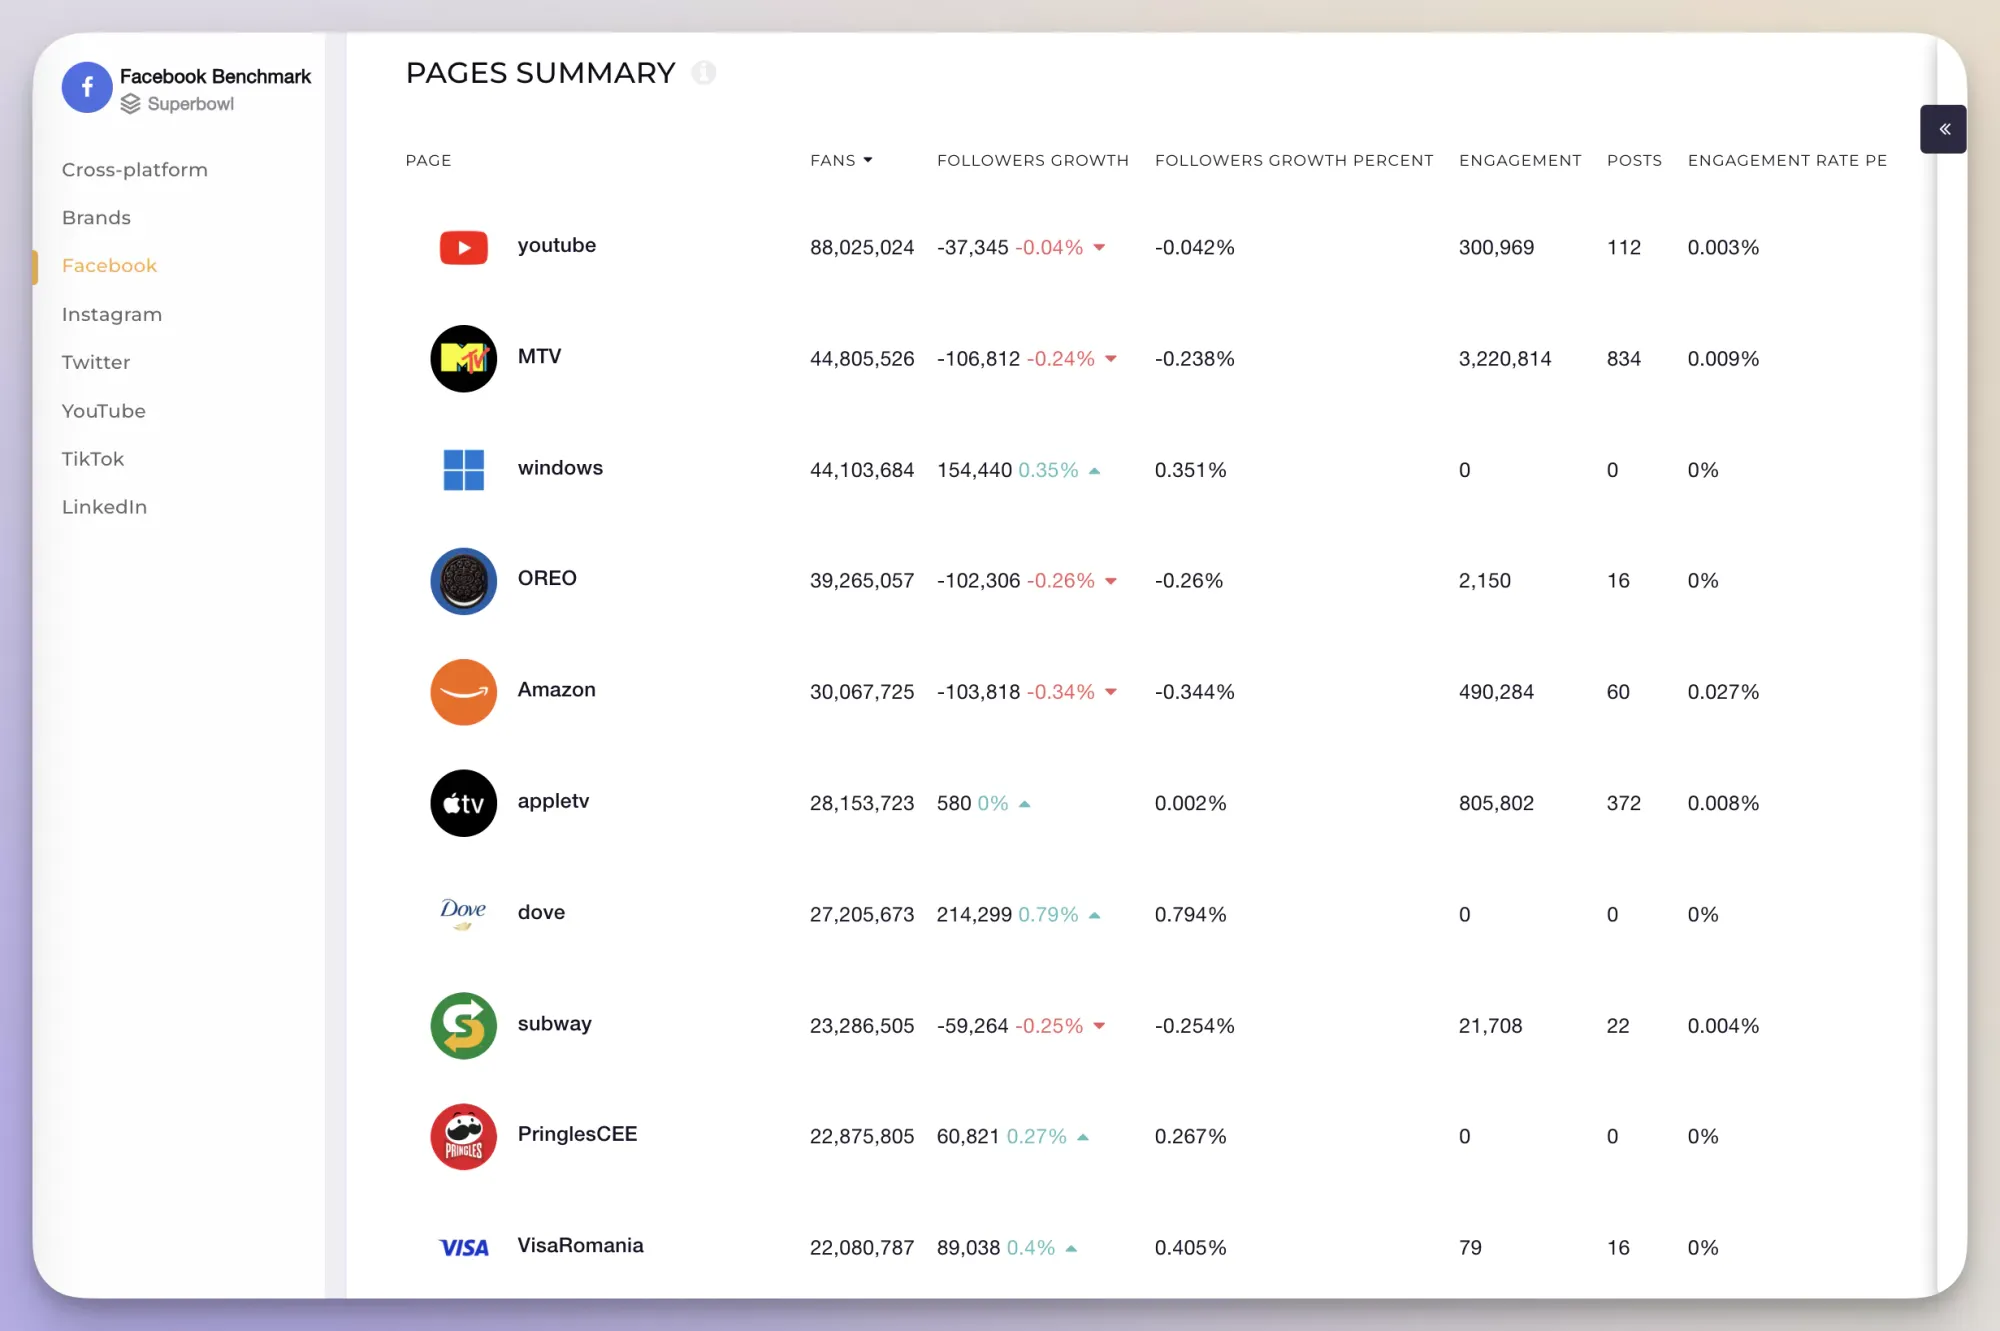
Task: Click dove growth percent 0.794%
Action: tap(1190, 915)
